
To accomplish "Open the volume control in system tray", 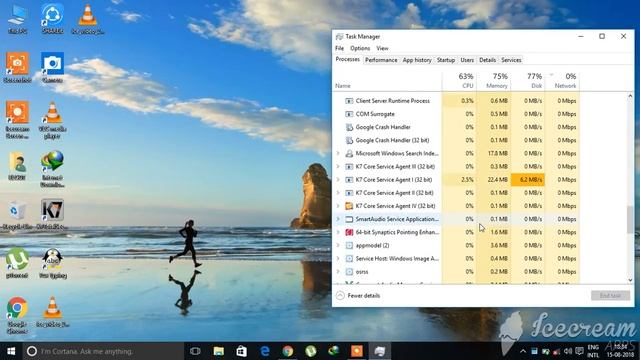I will (568, 351).
